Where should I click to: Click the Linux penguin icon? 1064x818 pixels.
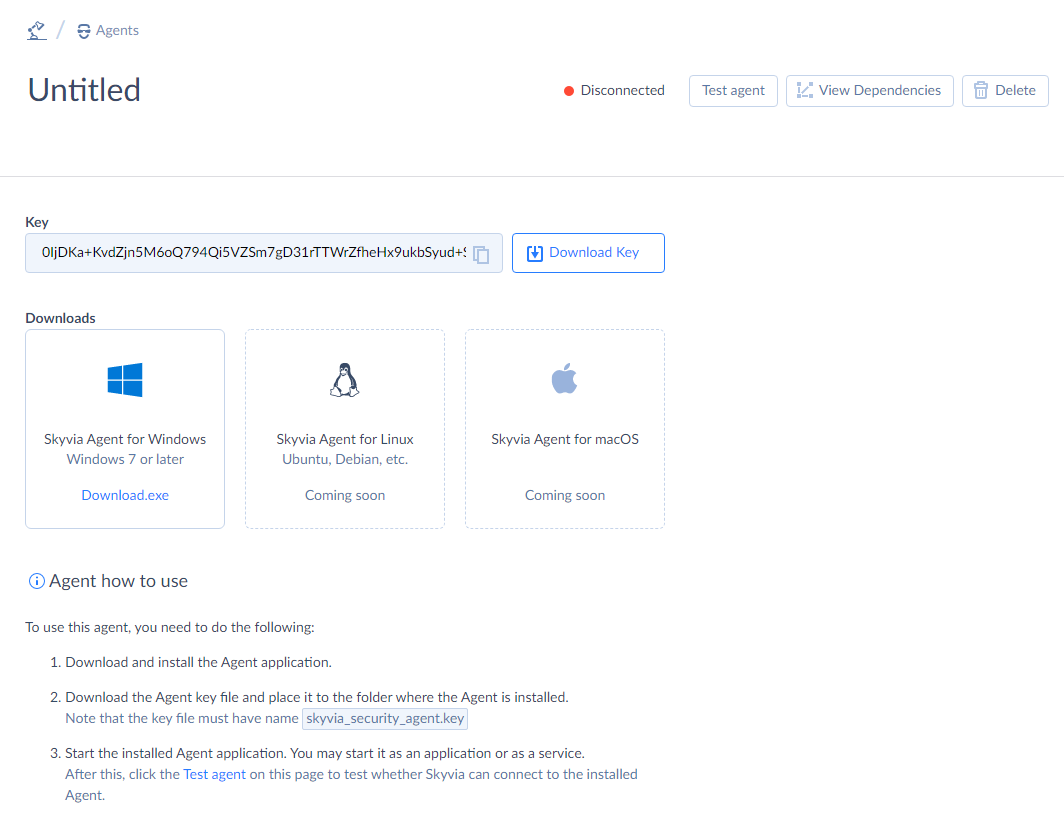(345, 379)
